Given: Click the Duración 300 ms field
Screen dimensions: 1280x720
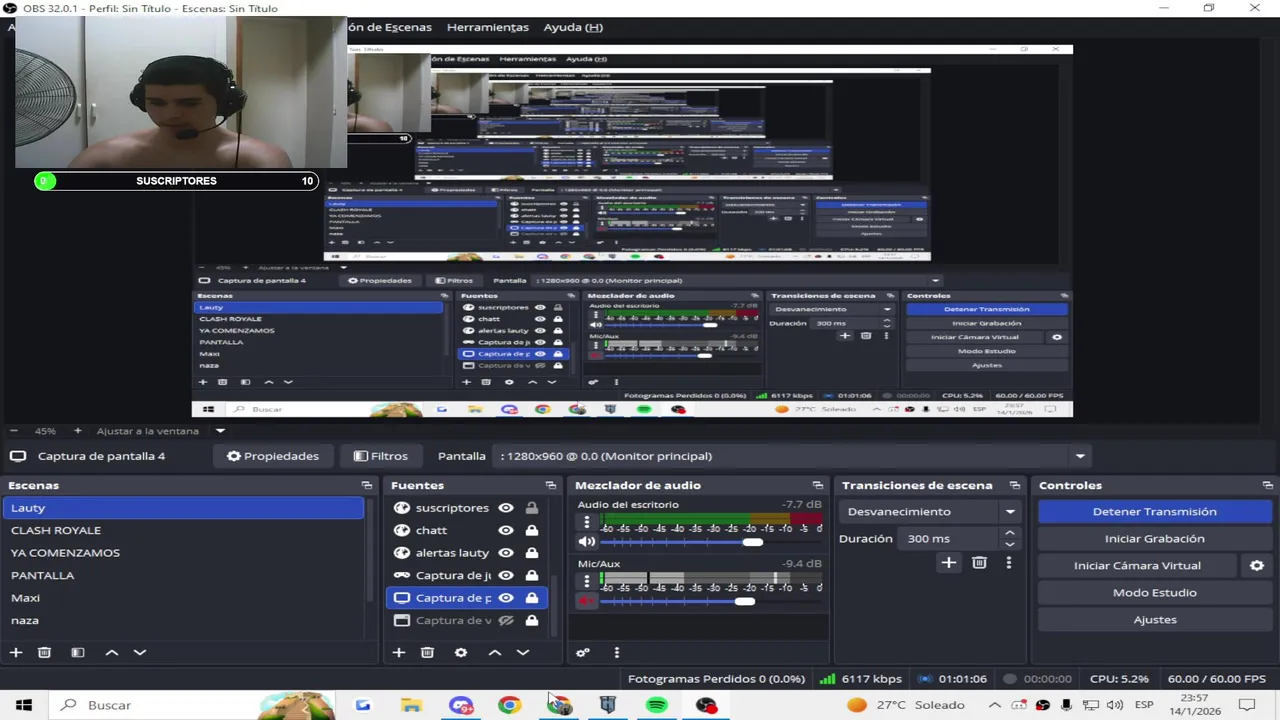Looking at the screenshot, I should click(x=950, y=538).
